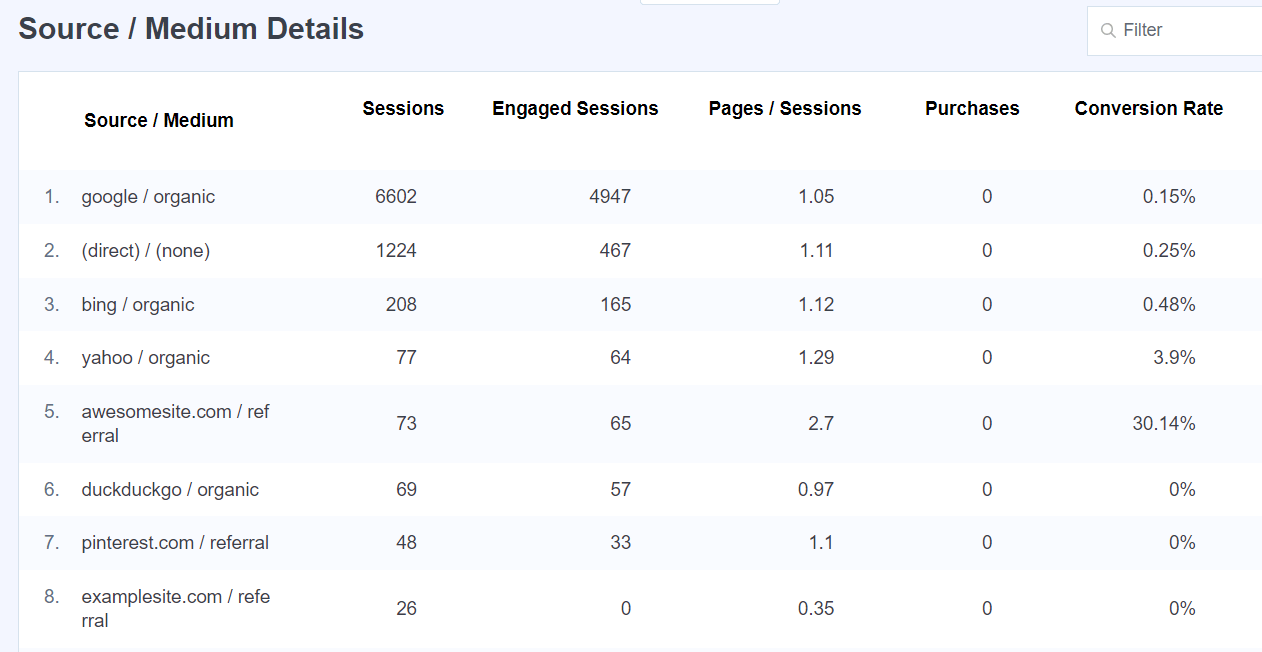Sort by the Purchases column header
Screen dimensions: 1262x652
point(972,108)
